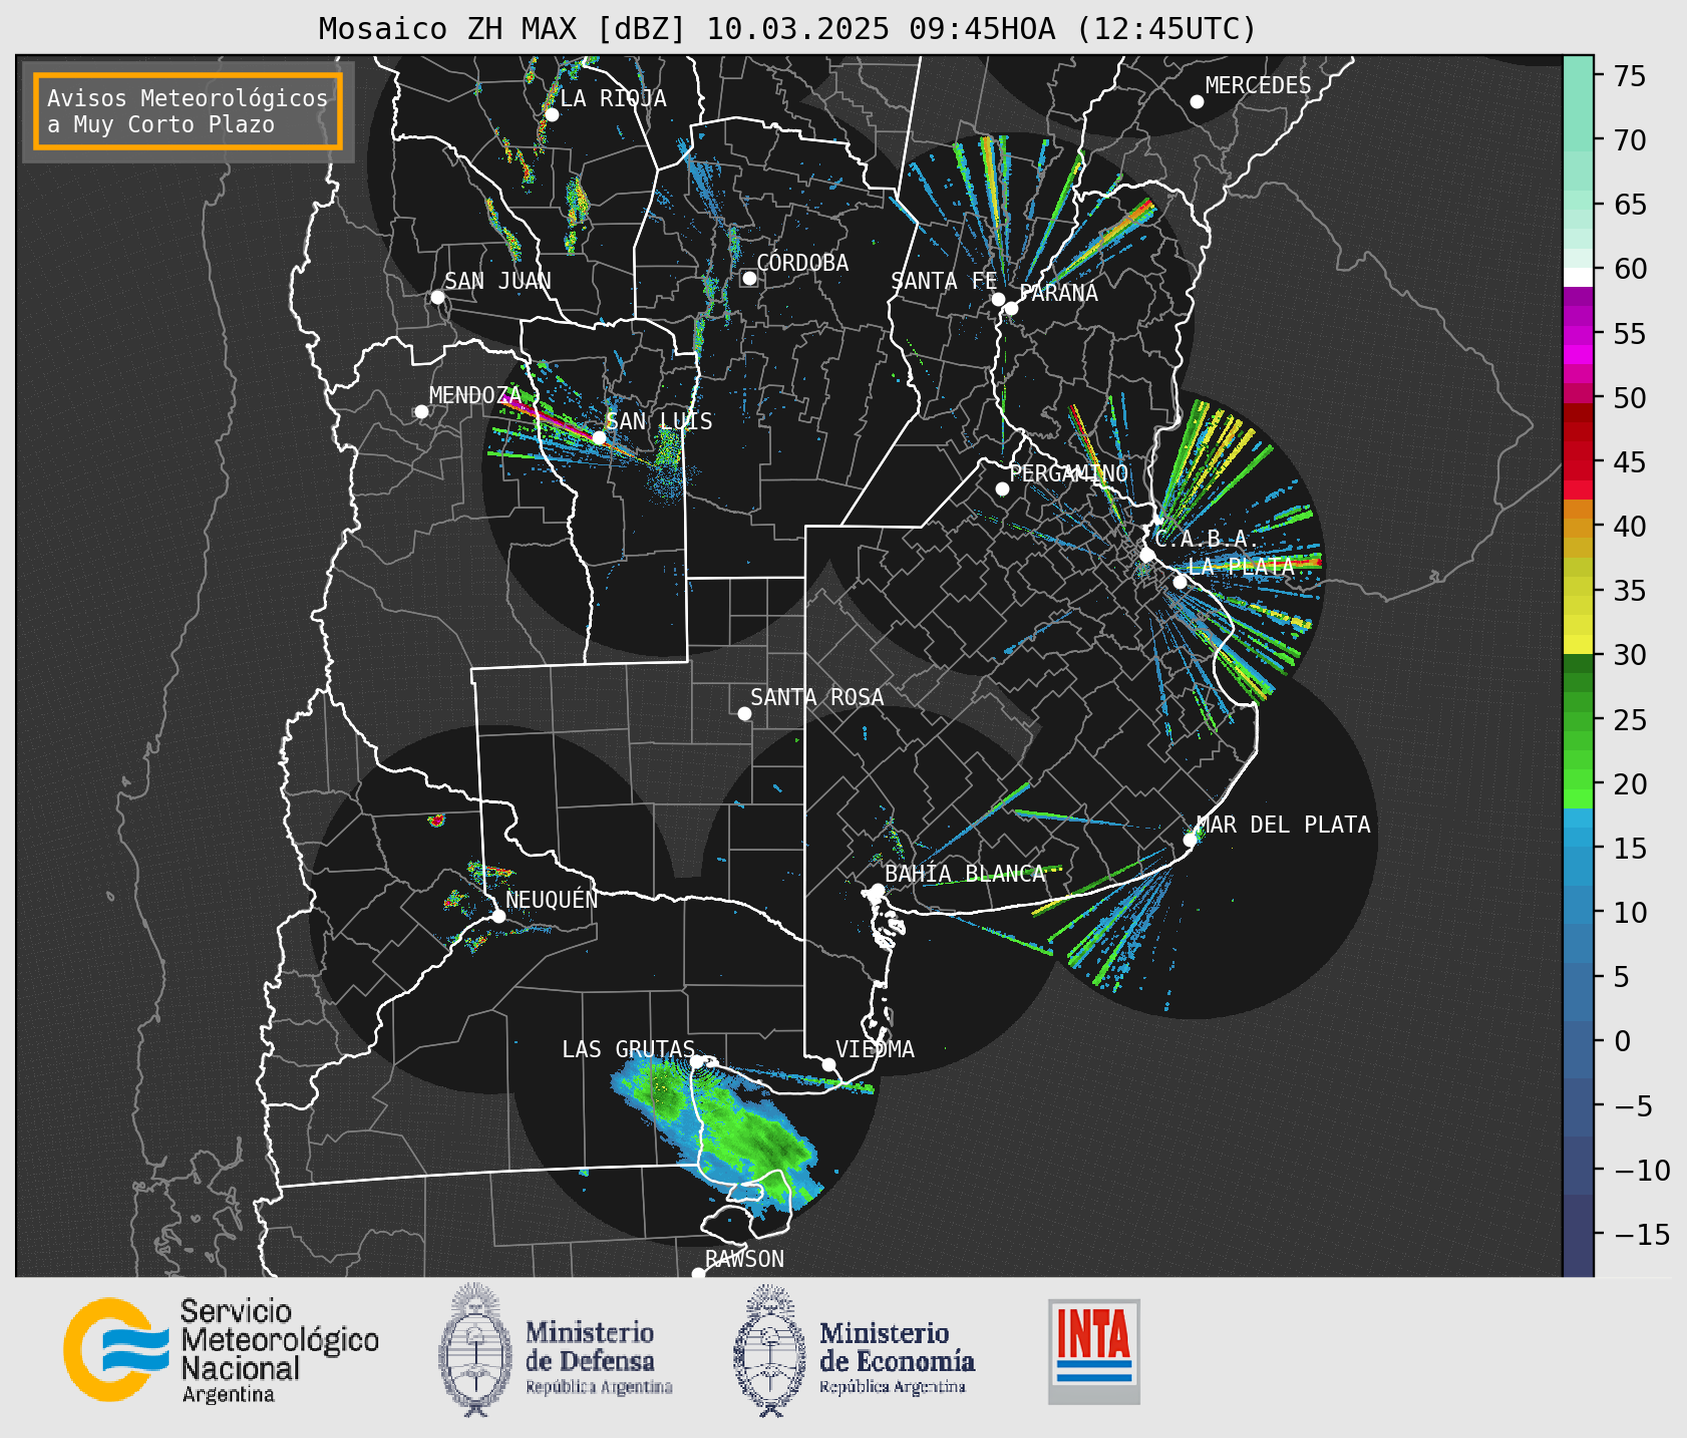The width and height of the screenshot is (1687, 1438).
Task: Select the Mar del Plata marker dot
Action: pos(1190,840)
